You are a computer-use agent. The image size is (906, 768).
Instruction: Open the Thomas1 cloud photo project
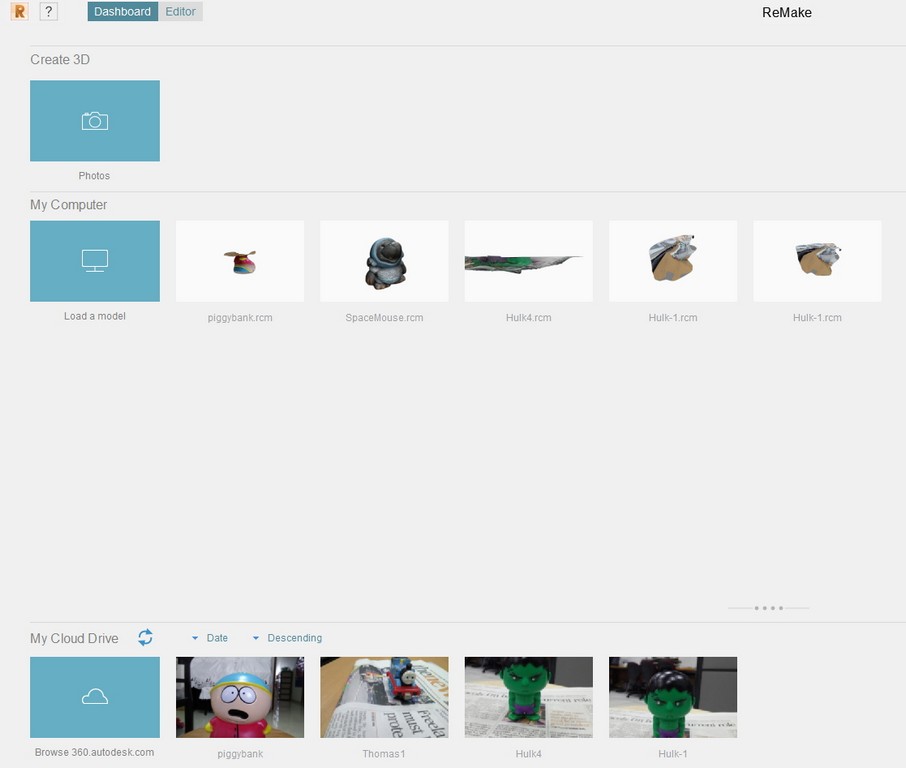[x=384, y=697]
